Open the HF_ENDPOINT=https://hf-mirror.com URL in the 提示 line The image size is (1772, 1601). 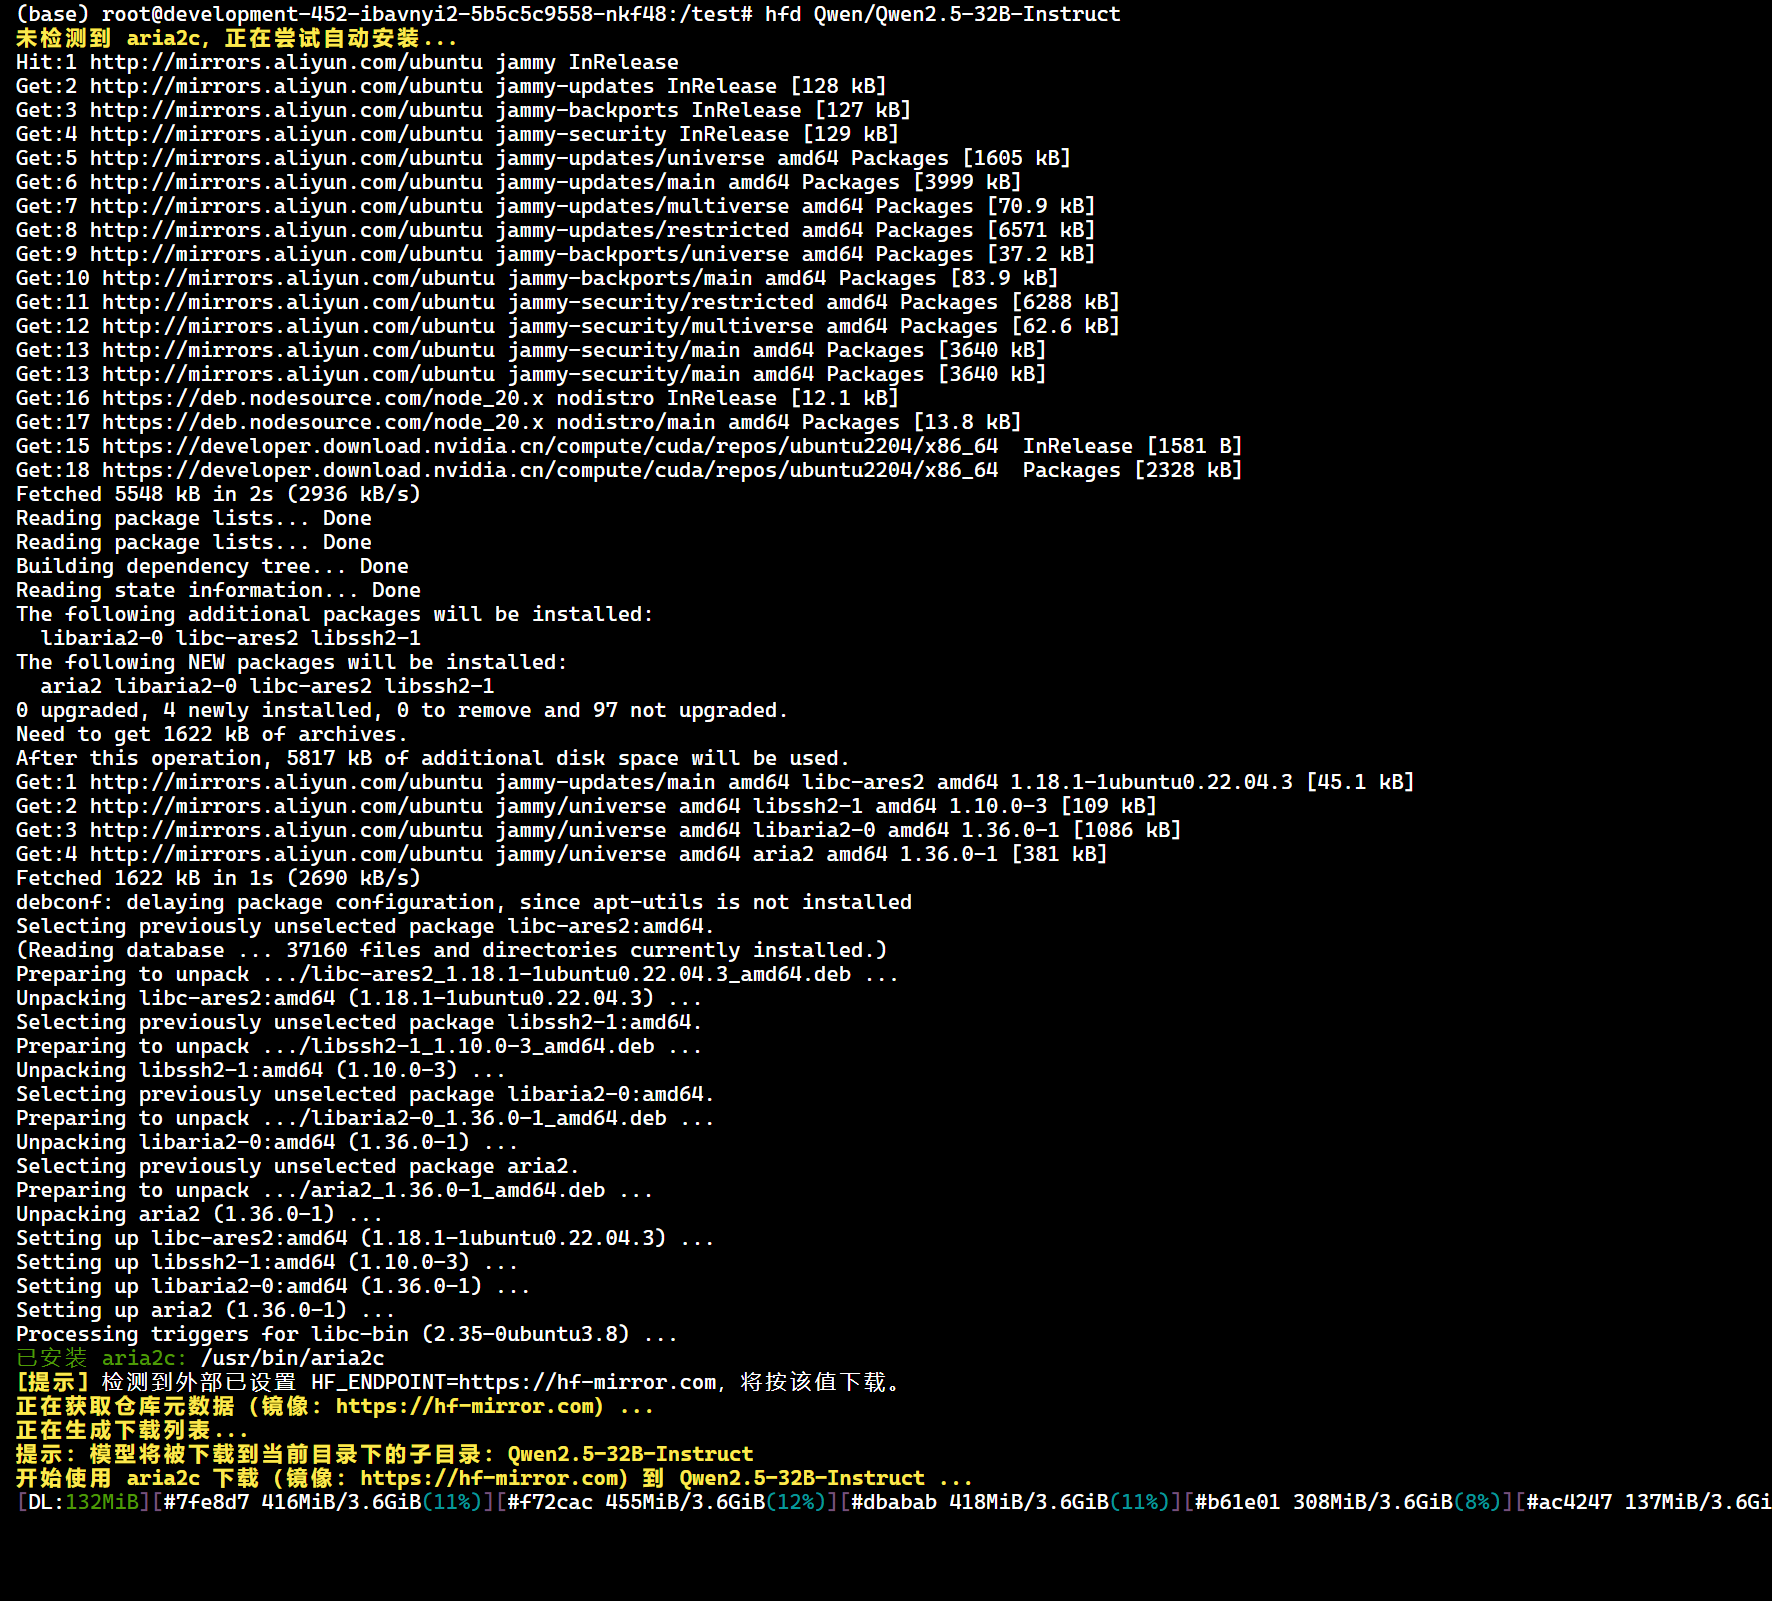pos(513,1382)
